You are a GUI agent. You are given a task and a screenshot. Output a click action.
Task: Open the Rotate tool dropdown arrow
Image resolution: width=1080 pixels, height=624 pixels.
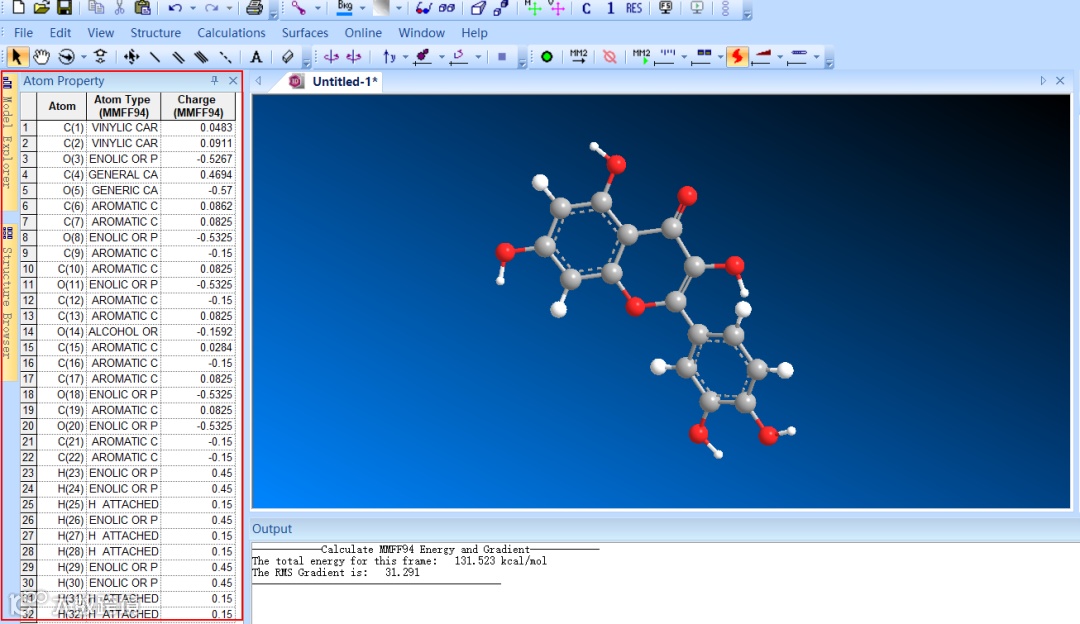tap(83, 56)
